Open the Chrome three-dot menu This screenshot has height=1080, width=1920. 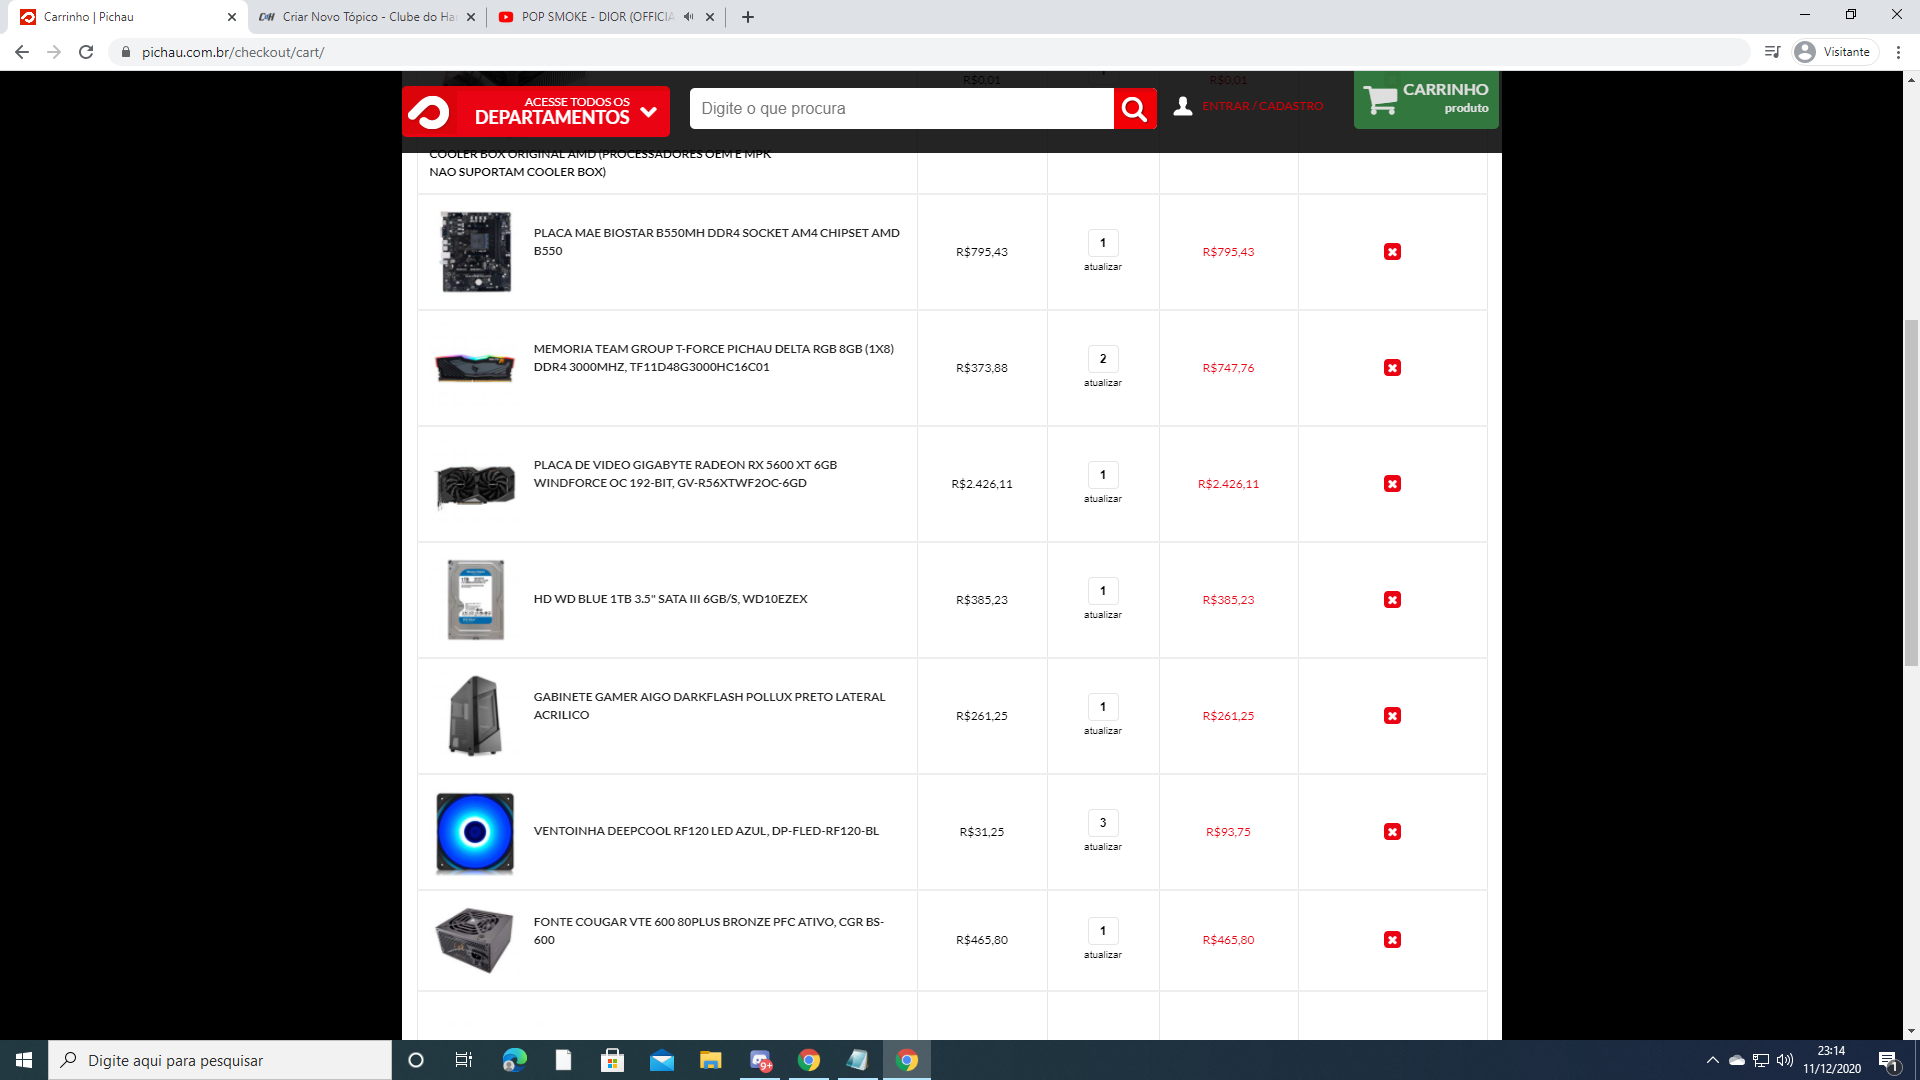[x=1898, y=52]
